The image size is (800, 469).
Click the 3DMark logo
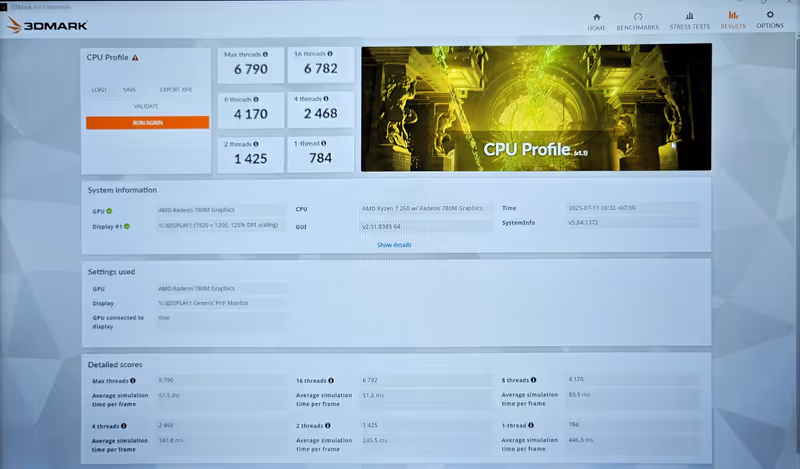[x=48, y=24]
